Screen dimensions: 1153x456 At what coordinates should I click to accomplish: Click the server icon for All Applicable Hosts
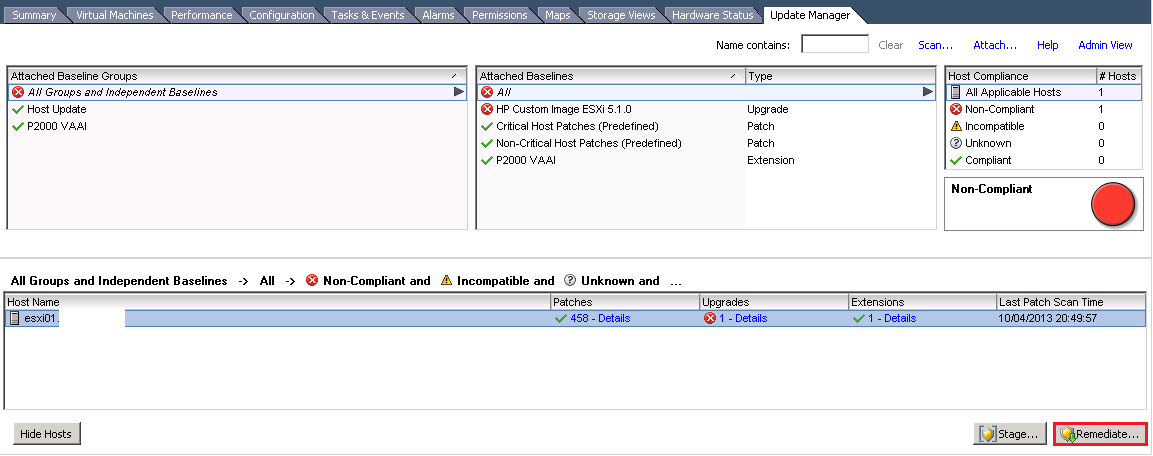(x=955, y=92)
